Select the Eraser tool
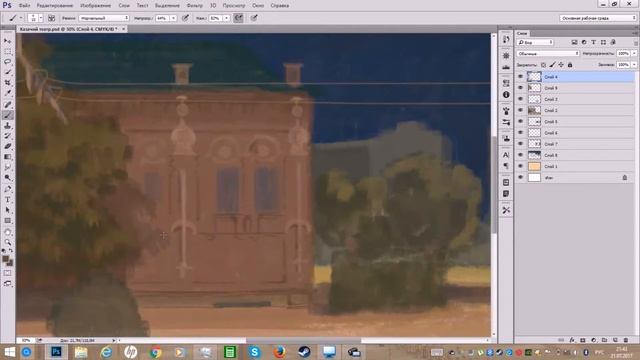Image resolution: width=640 pixels, height=360 pixels. 7,147
